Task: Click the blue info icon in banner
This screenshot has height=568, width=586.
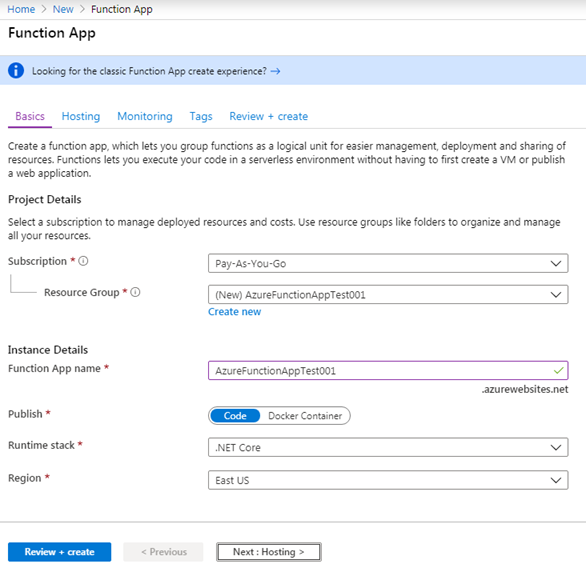Action: (x=16, y=70)
